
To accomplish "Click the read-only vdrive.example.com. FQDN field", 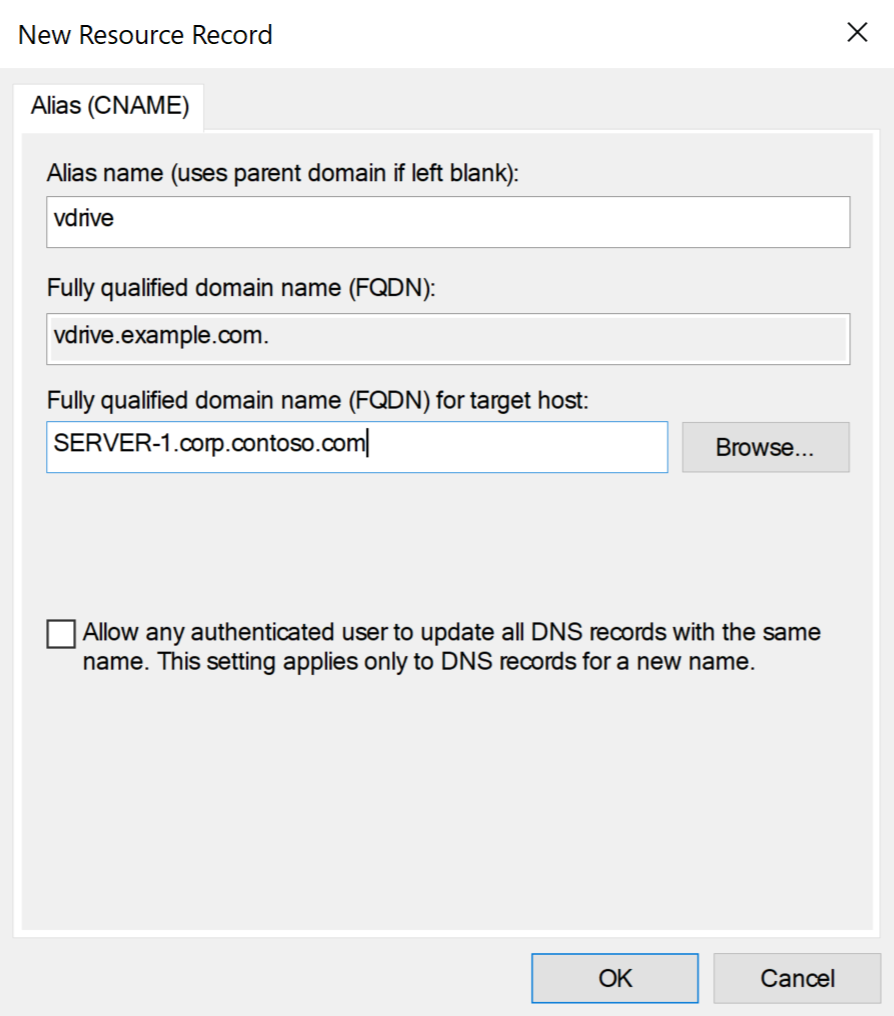I will (448, 338).
